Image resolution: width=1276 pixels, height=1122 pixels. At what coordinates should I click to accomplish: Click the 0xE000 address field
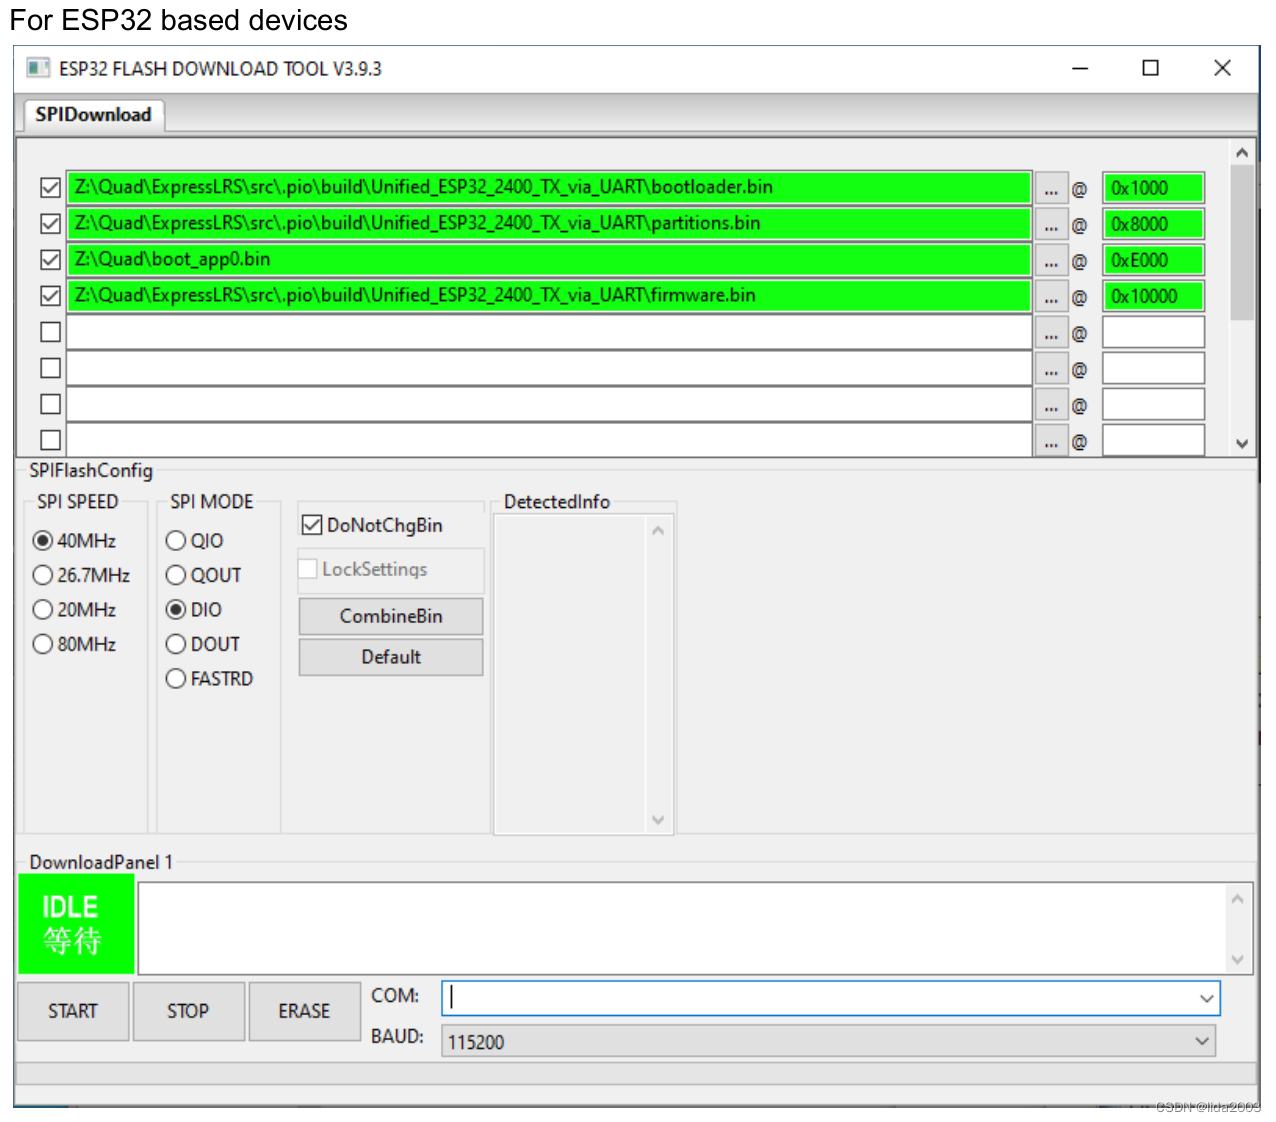[x=1153, y=260]
